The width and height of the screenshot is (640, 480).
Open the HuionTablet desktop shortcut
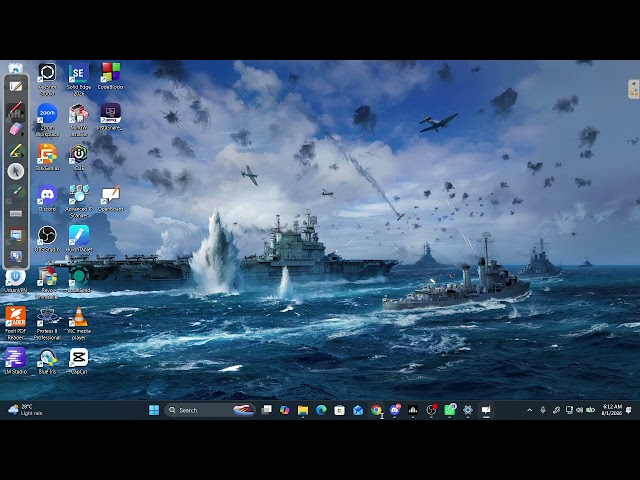pyautogui.click(x=79, y=239)
